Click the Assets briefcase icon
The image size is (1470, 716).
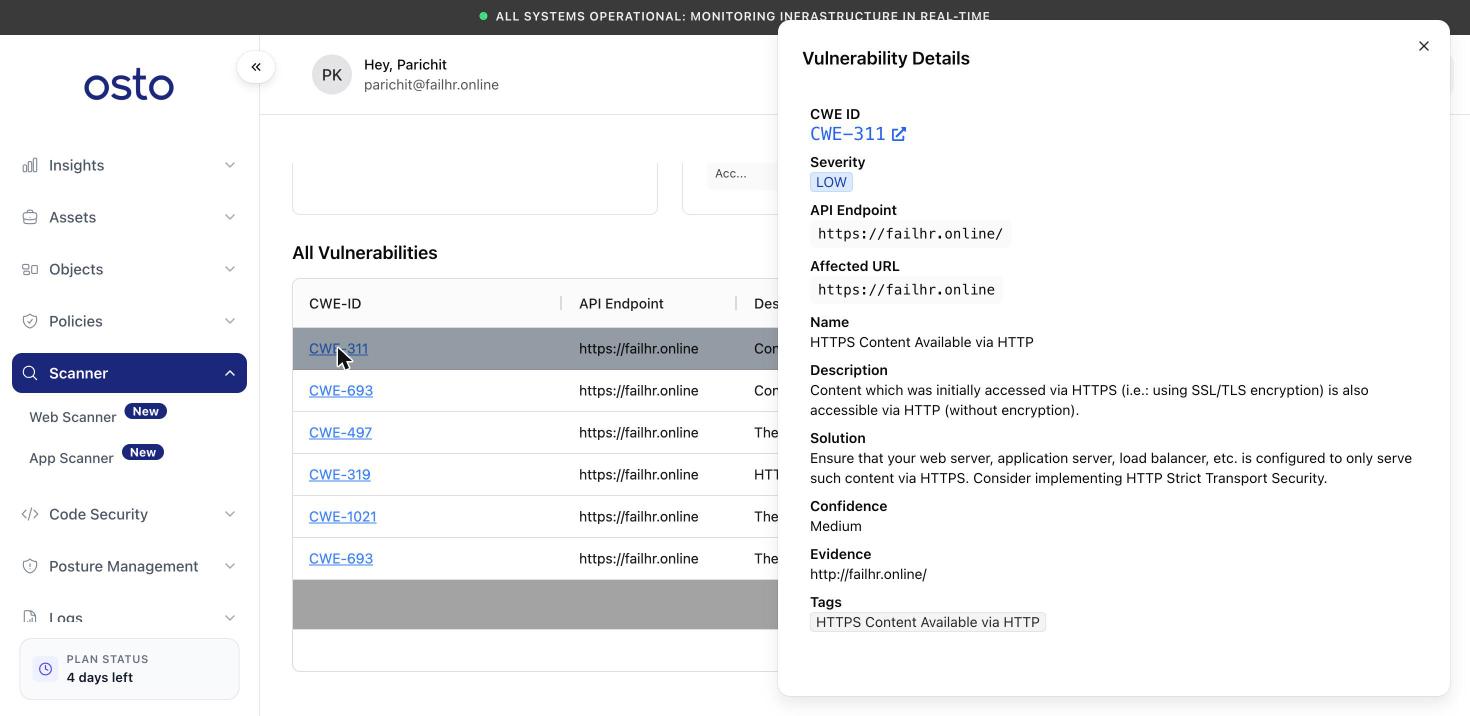30,217
